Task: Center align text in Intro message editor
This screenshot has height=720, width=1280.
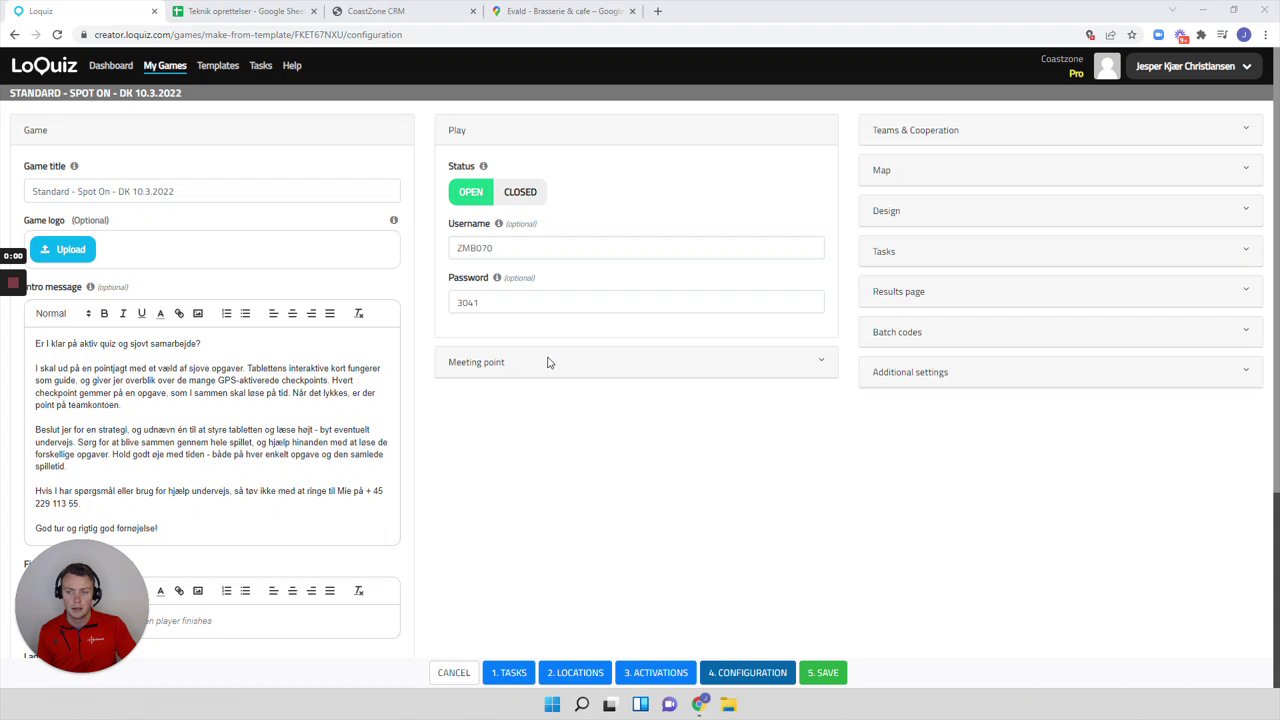Action: pyautogui.click(x=292, y=314)
